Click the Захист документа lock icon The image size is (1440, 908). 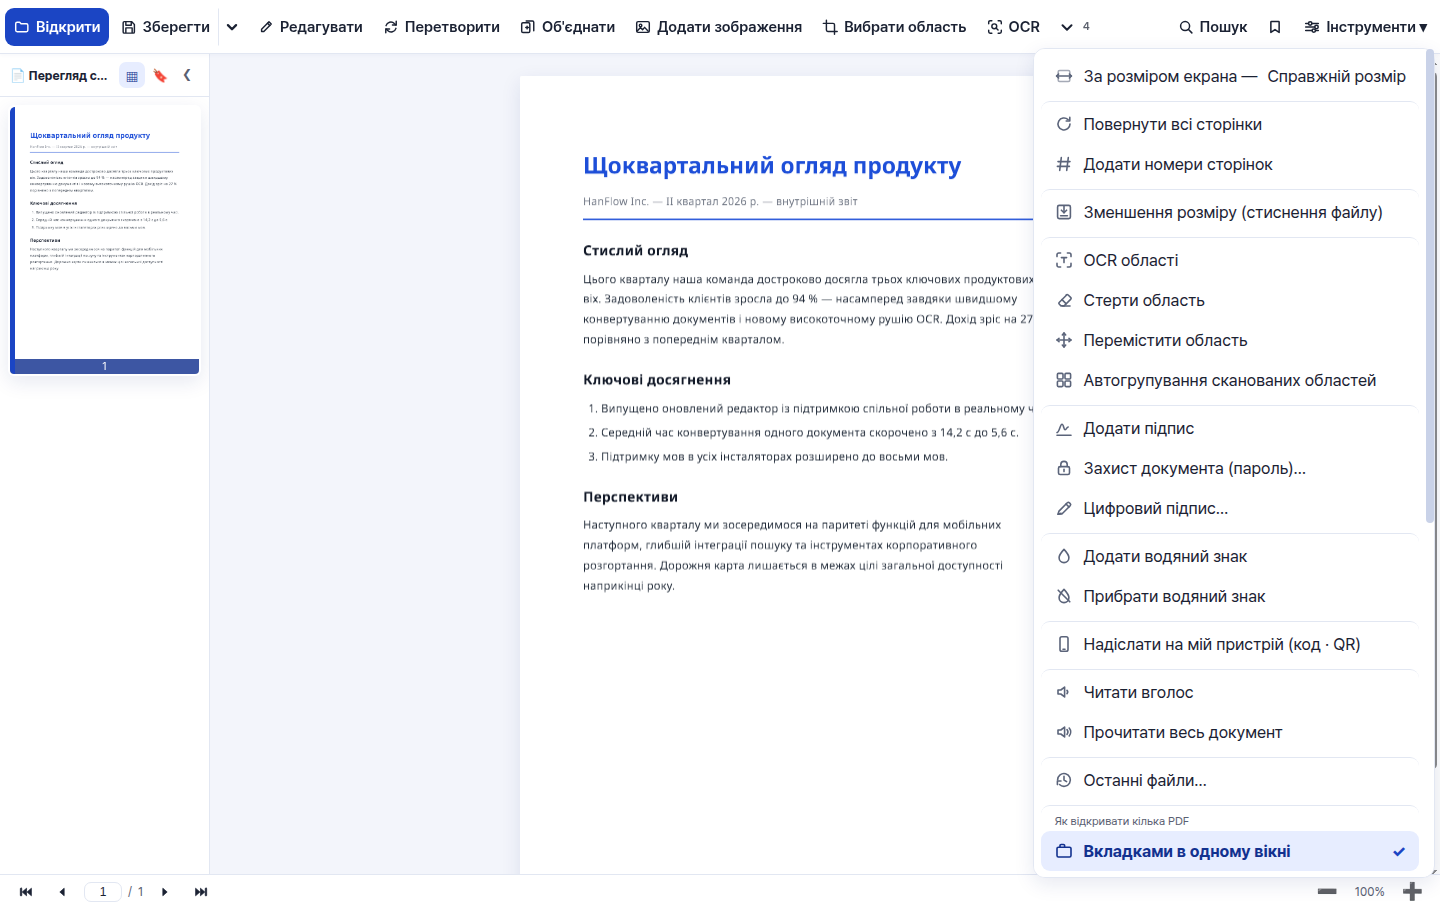(x=1064, y=468)
